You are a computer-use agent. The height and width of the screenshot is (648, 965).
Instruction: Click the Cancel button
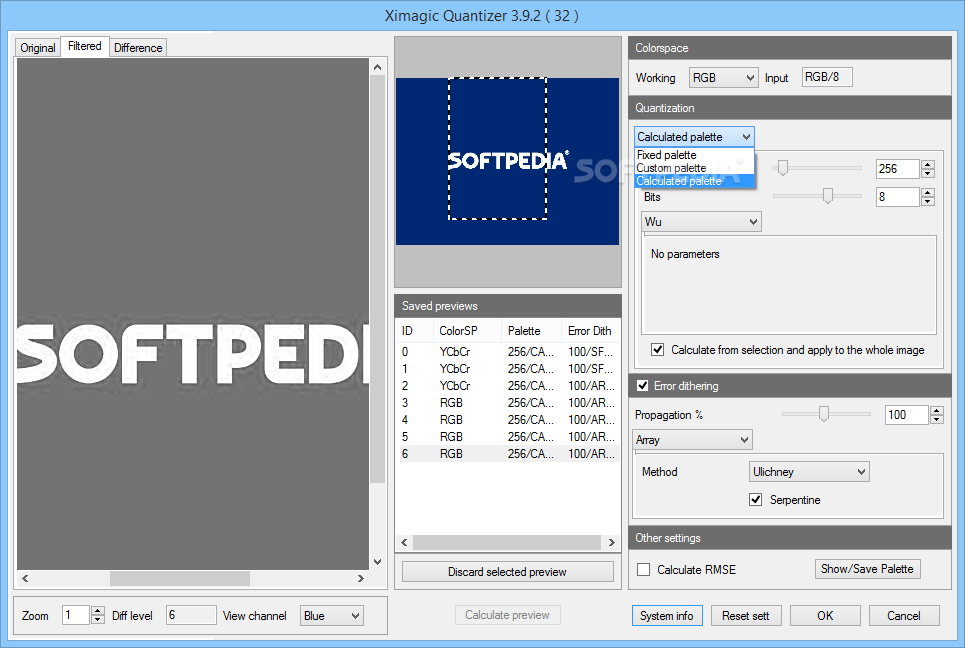903,615
